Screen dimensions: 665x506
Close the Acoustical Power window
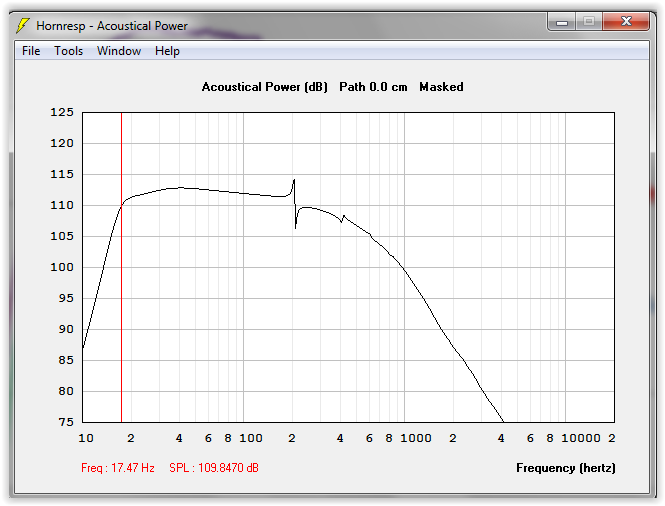click(x=626, y=22)
